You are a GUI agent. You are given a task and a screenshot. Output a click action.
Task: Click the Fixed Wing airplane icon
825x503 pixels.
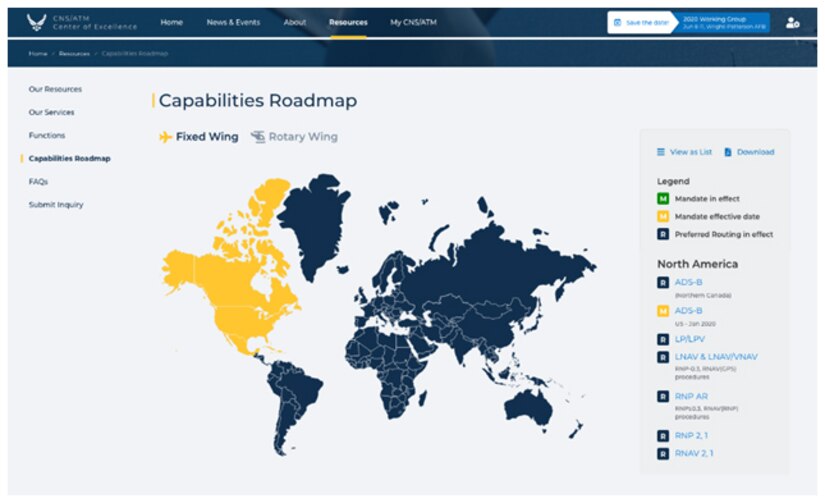pyautogui.click(x=166, y=137)
